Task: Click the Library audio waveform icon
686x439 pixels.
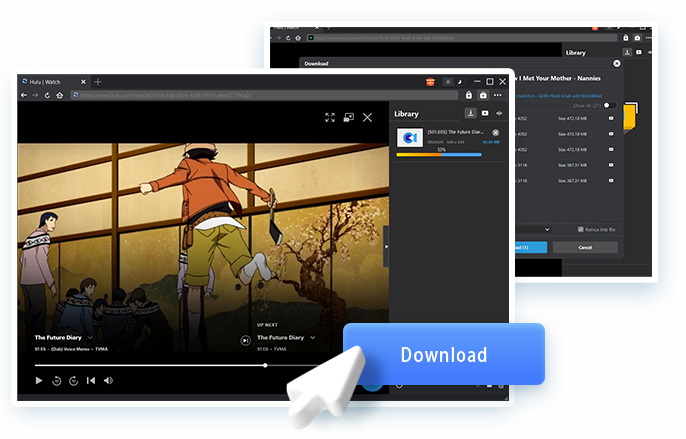Action: click(499, 113)
